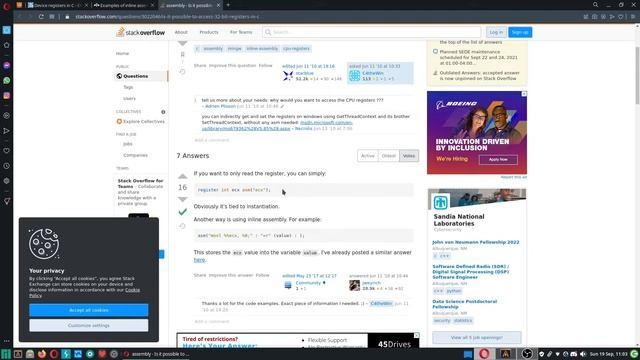This screenshot has height=360, width=640.
Task: Click the page vertical scrollbar
Action: click(637, 76)
